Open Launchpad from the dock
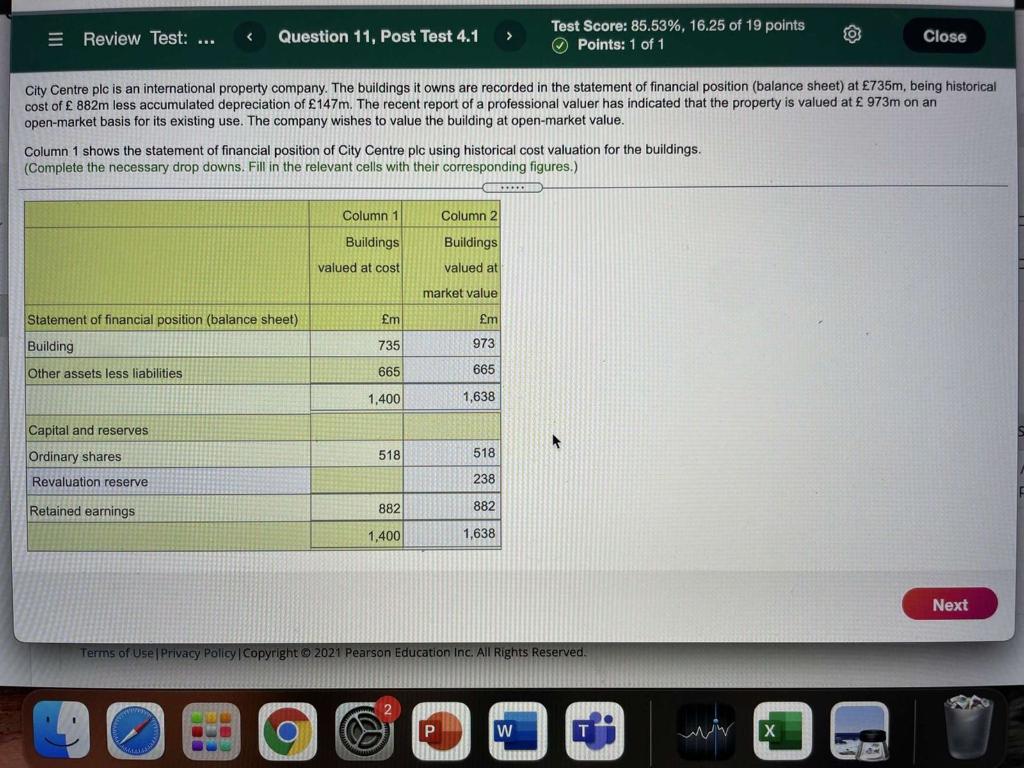The image size is (1024, 768). 211,731
